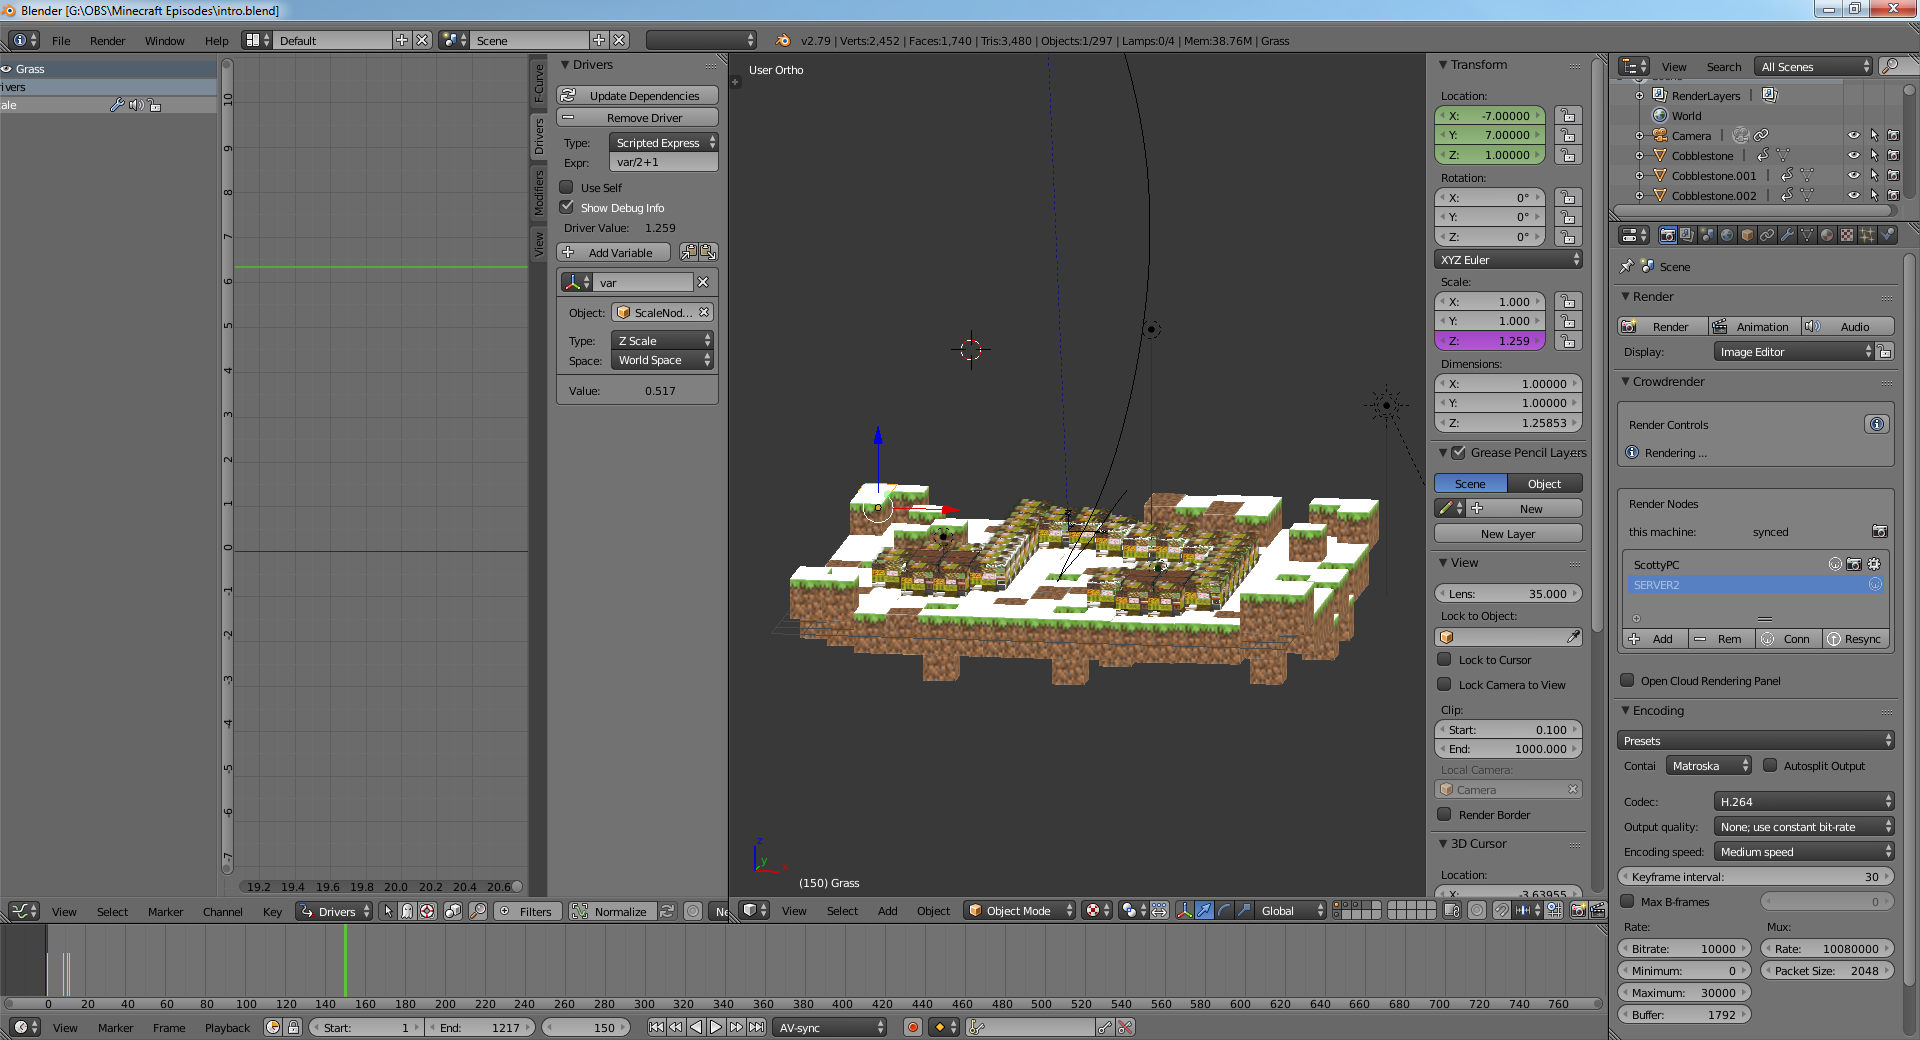1920x1040 pixels.
Task: Toggle Grease Pencil Layers checkbox
Action: tap(1459, 452)
